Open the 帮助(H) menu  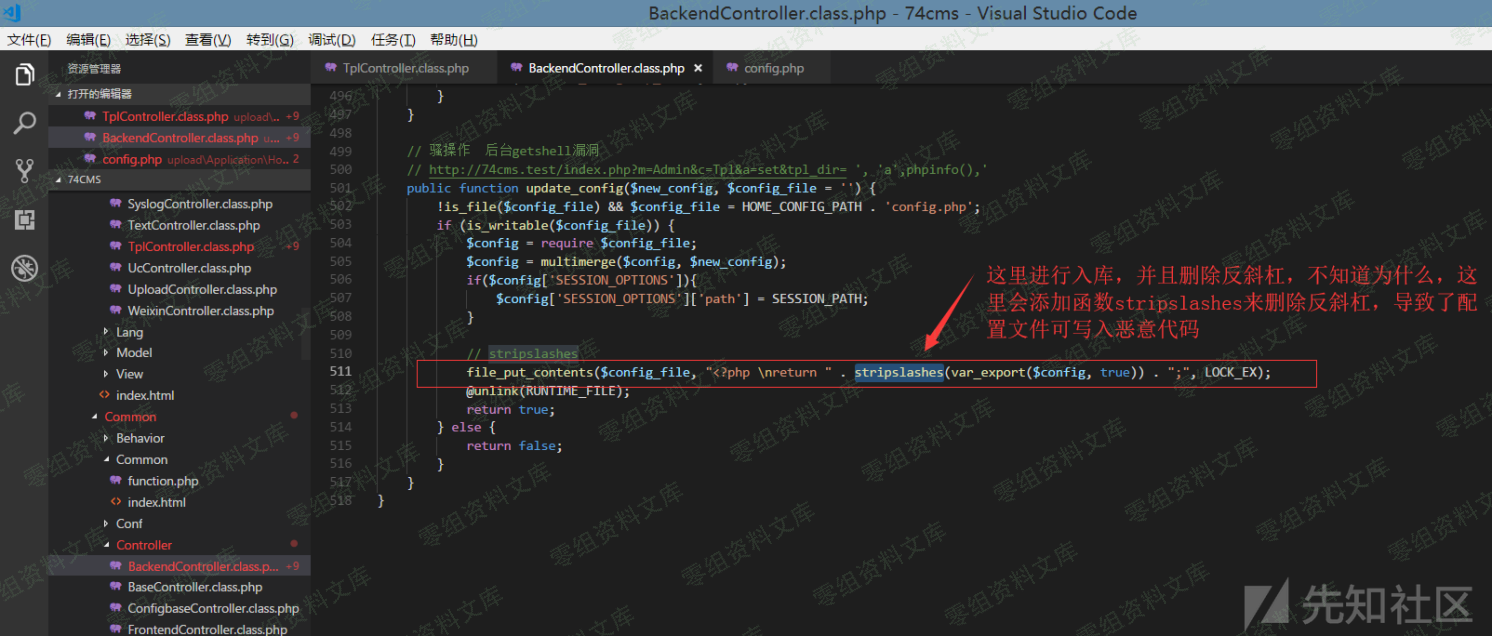click(x=453, y=40)
